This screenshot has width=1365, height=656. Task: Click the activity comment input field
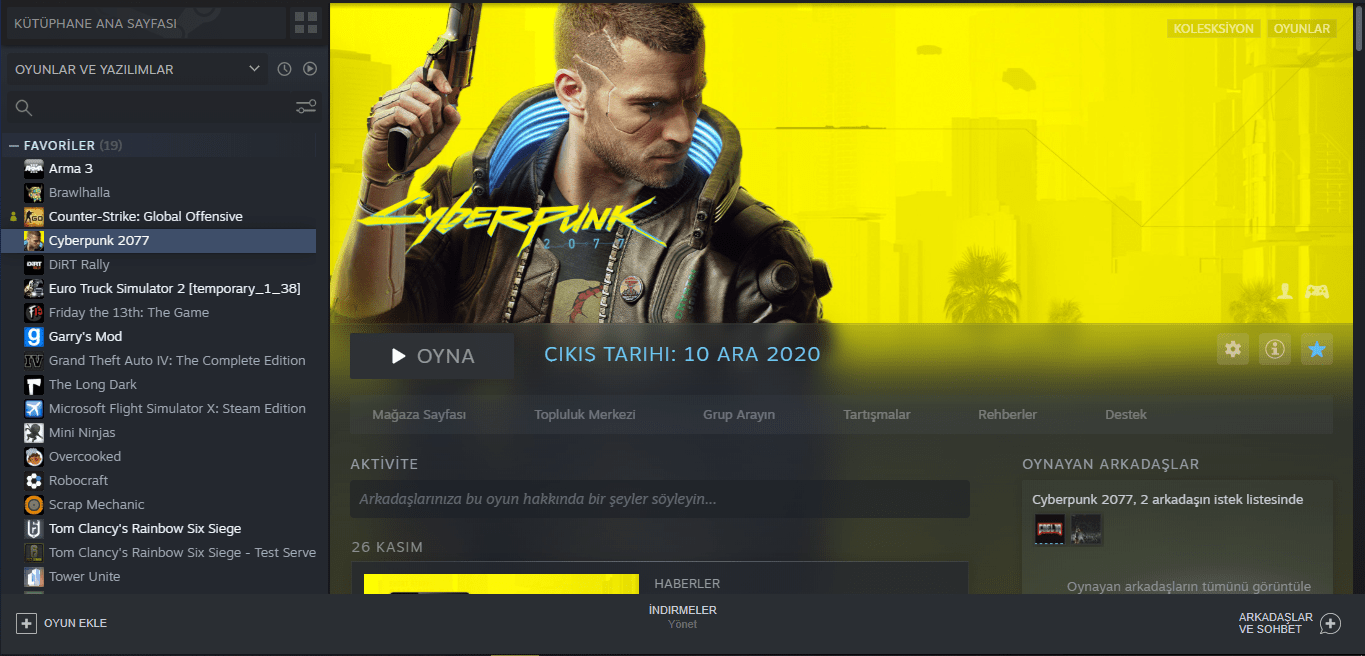(x=660, y=499)
